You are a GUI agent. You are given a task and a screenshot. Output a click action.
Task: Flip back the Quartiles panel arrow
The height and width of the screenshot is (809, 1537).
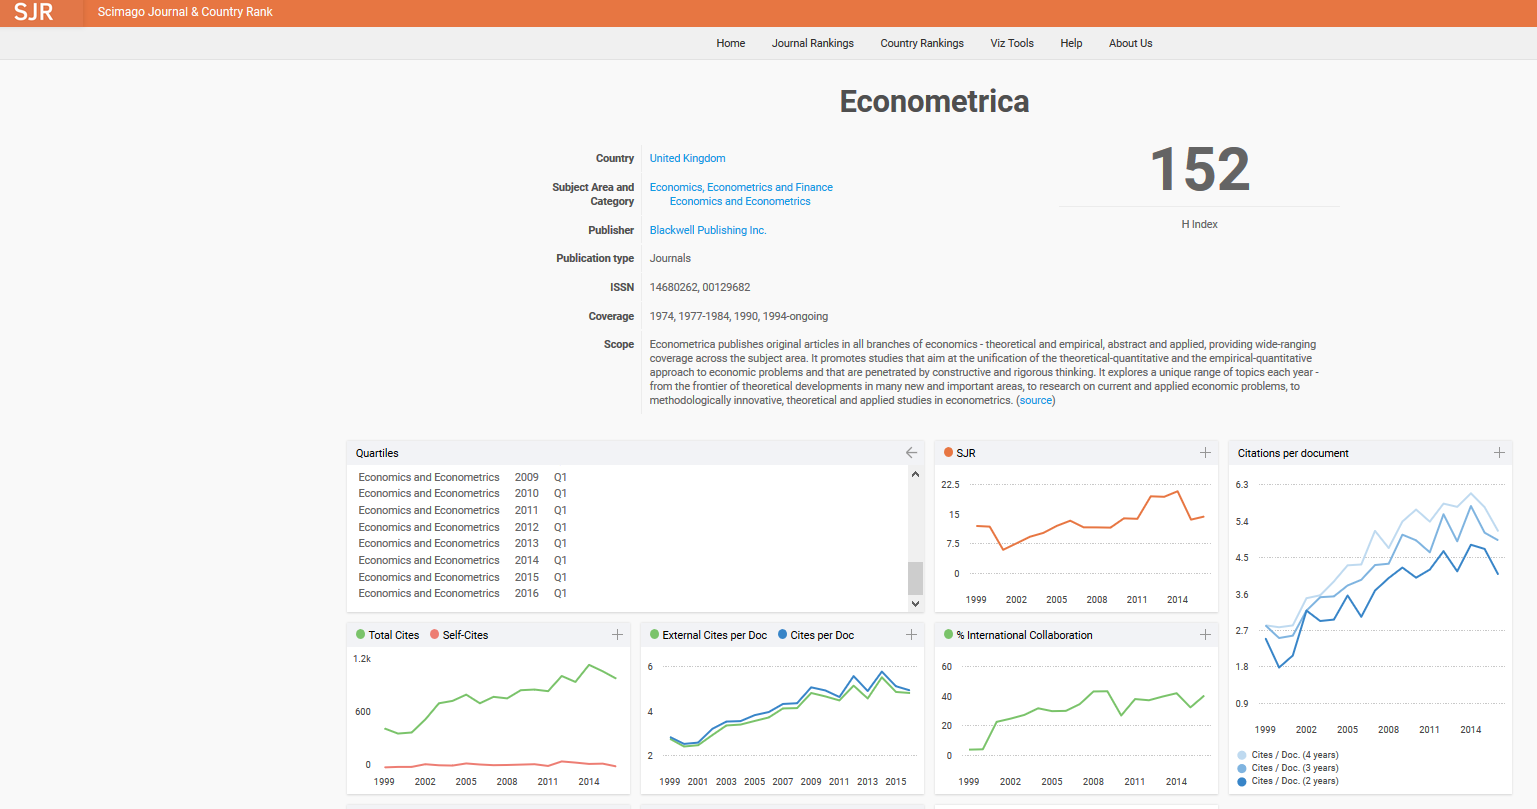[x=911, y=453]
